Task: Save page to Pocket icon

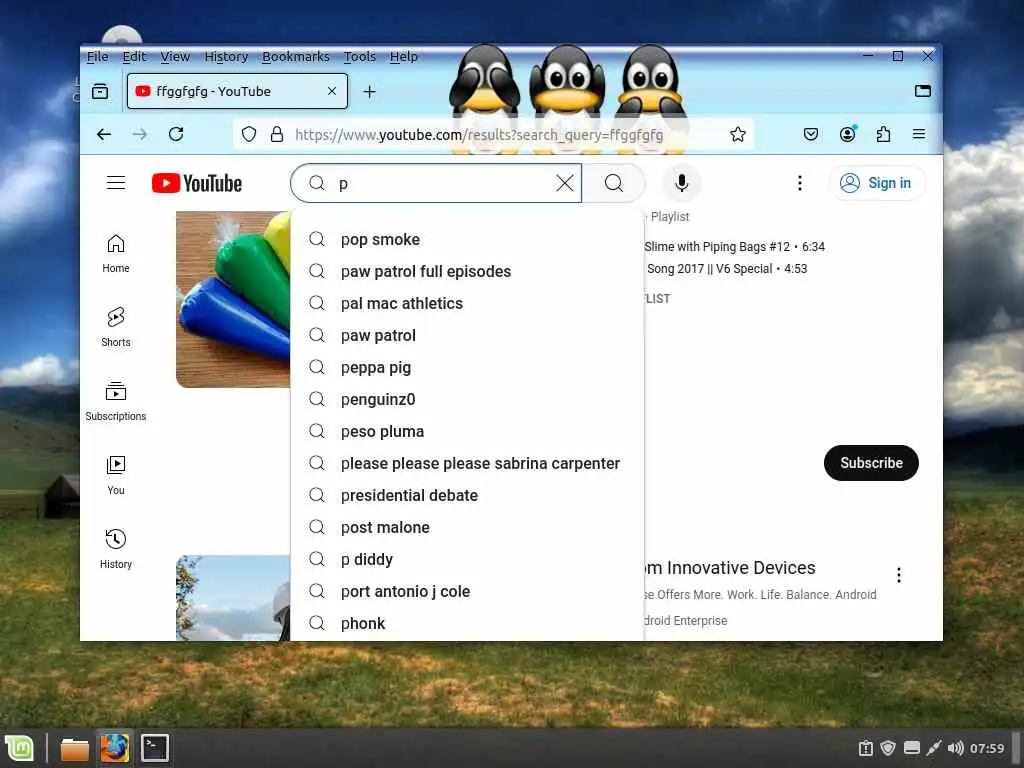Action: (810, 135)
